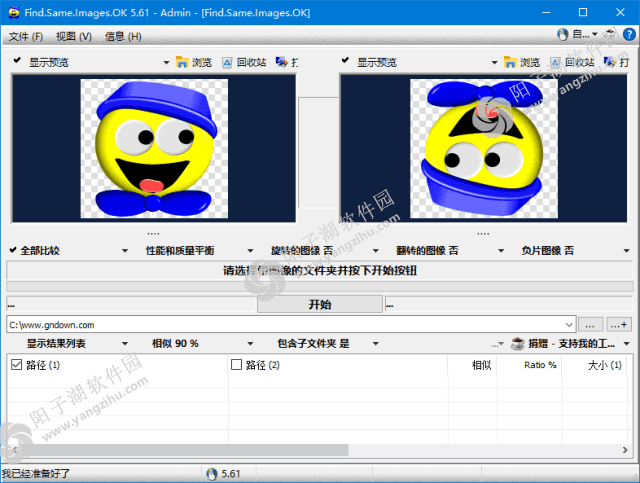640x483 pixels.
Task: Click right upside-down smiley preview image
Action: coord(484,149)
